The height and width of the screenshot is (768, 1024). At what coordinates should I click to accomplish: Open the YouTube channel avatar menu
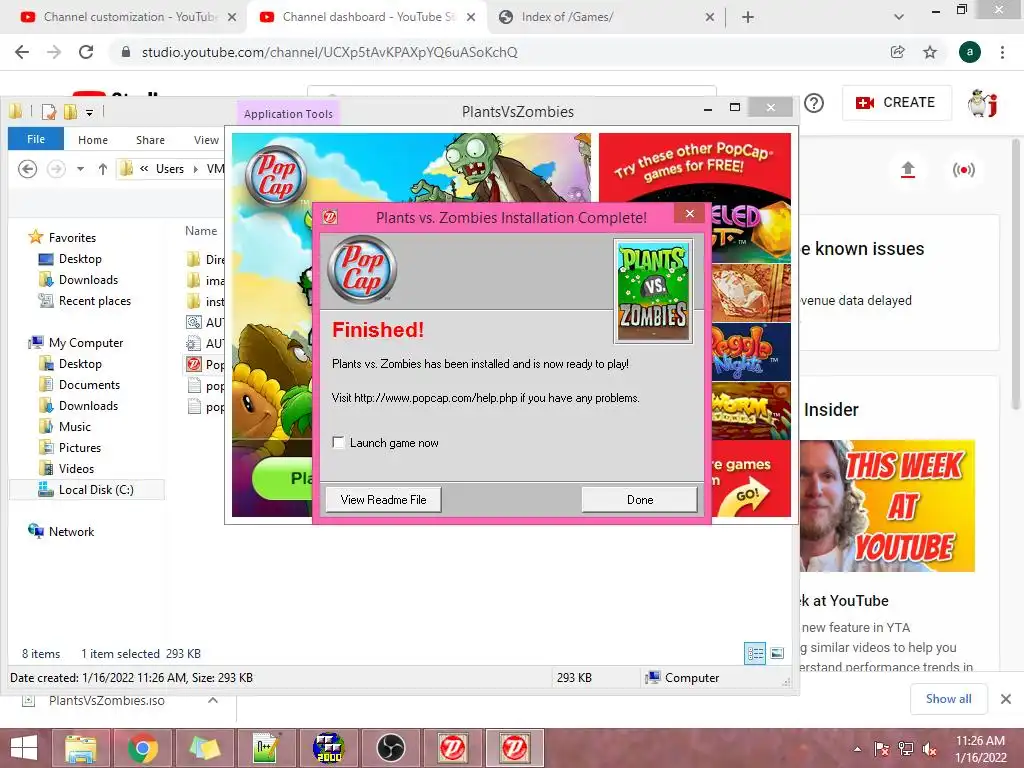pos(983,103)
